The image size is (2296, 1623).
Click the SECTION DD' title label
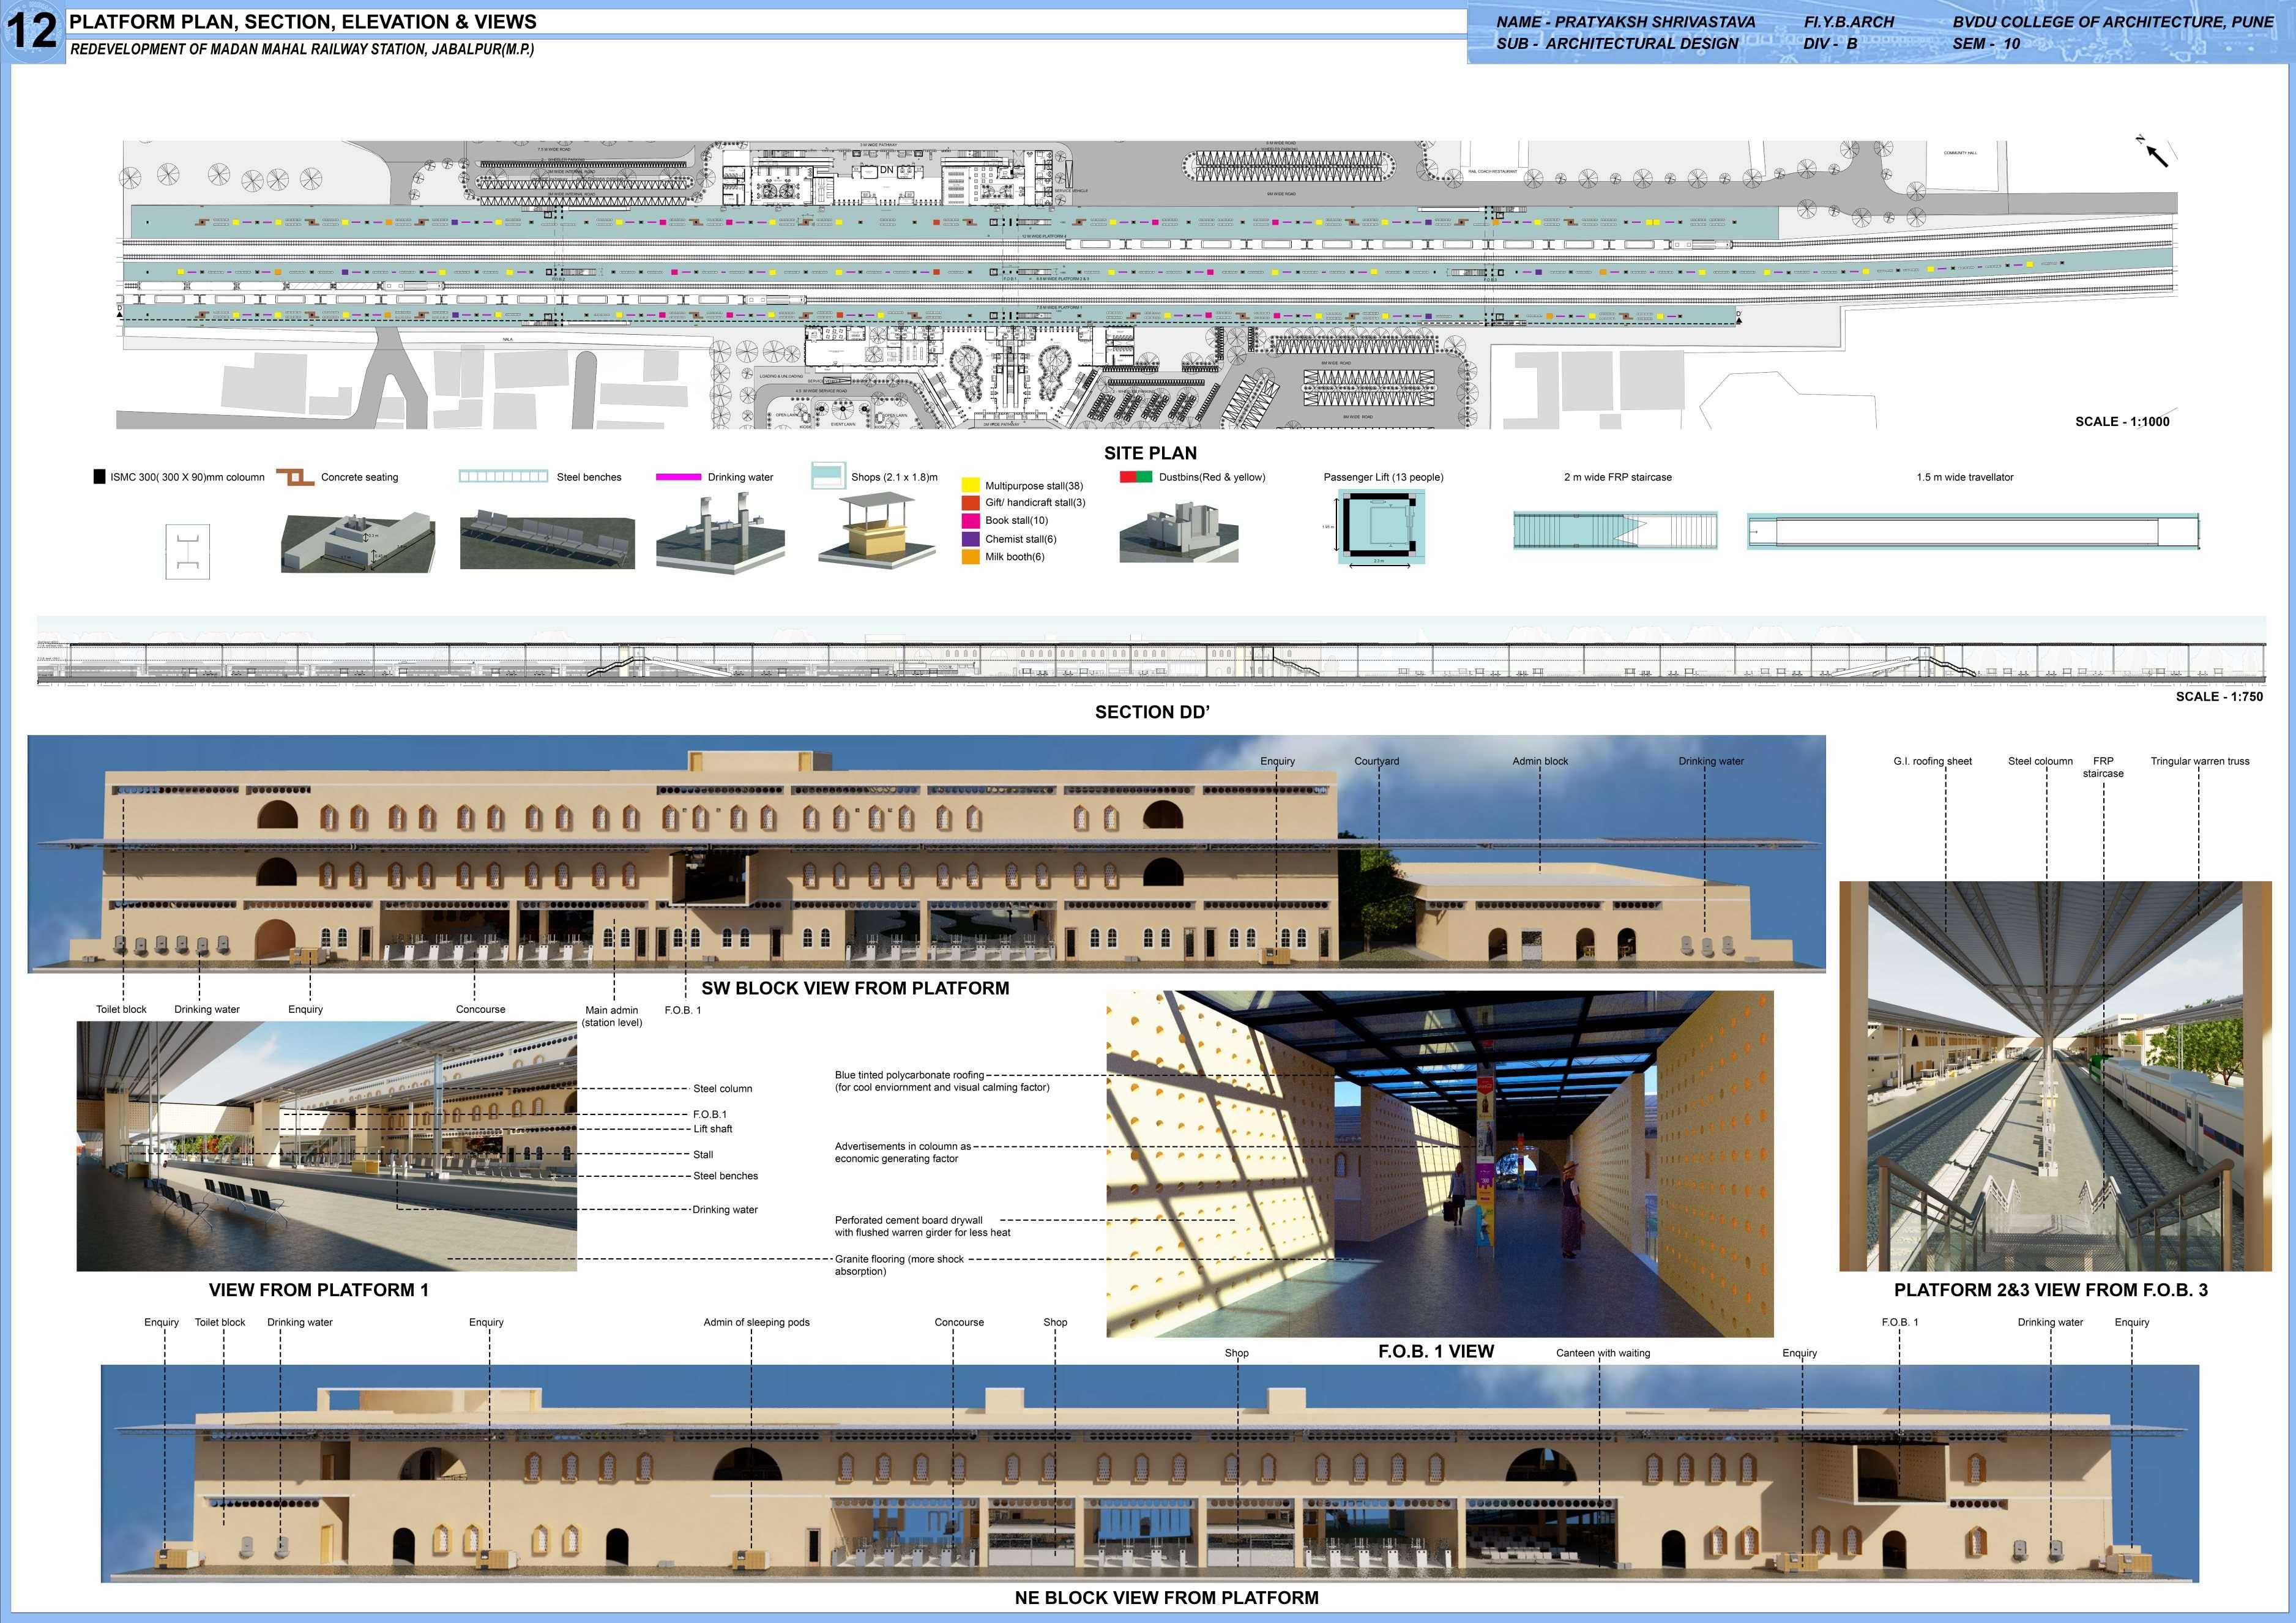(x=1152, y=712)
